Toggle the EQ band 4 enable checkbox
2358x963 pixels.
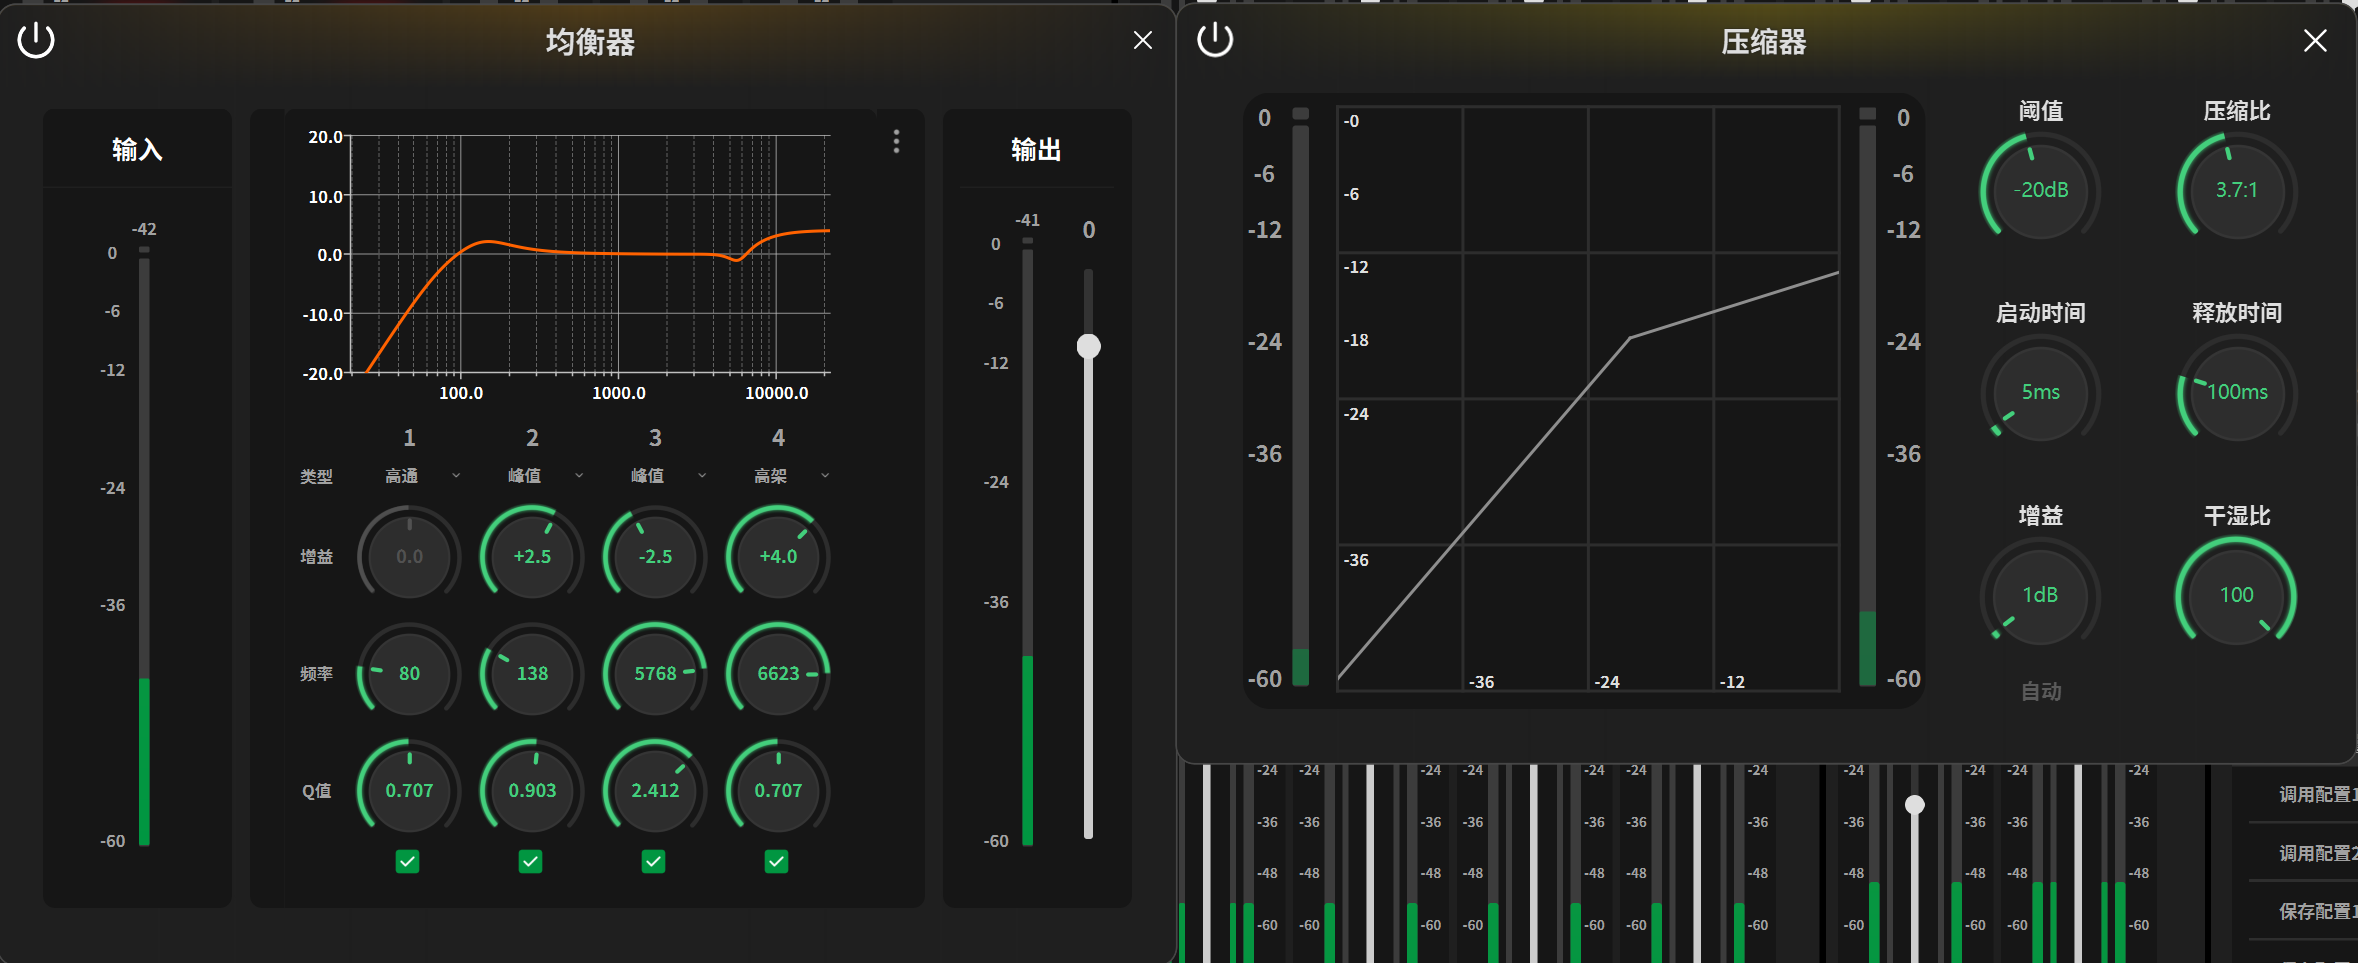pos(777,861)
